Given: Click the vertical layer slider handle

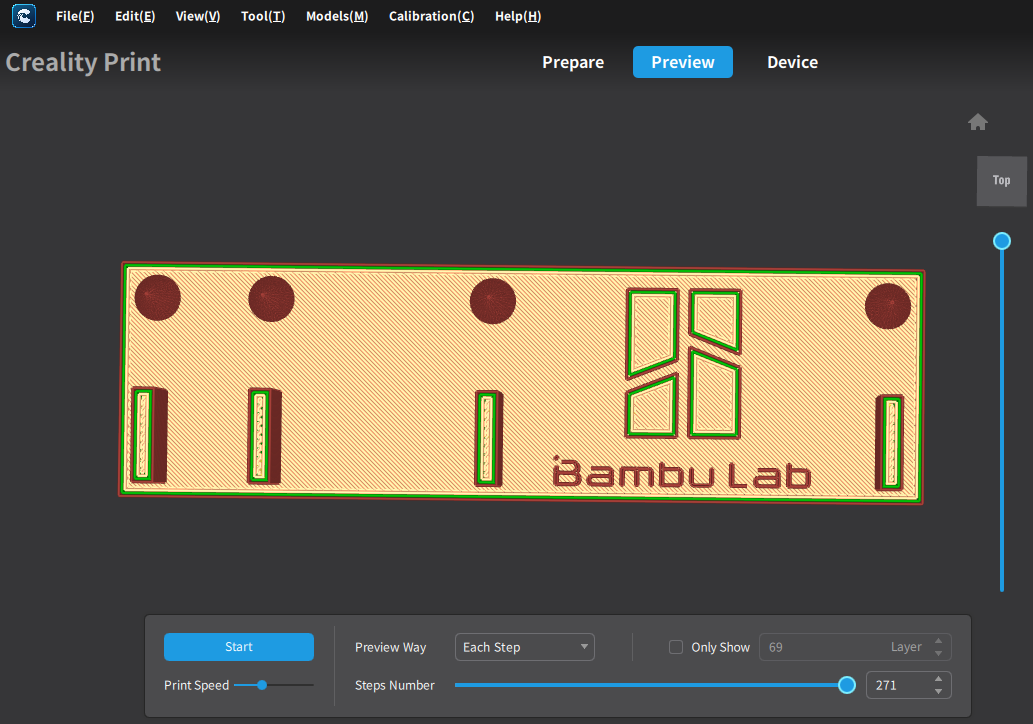Looking at the screenshot, I should (1001, 241).
